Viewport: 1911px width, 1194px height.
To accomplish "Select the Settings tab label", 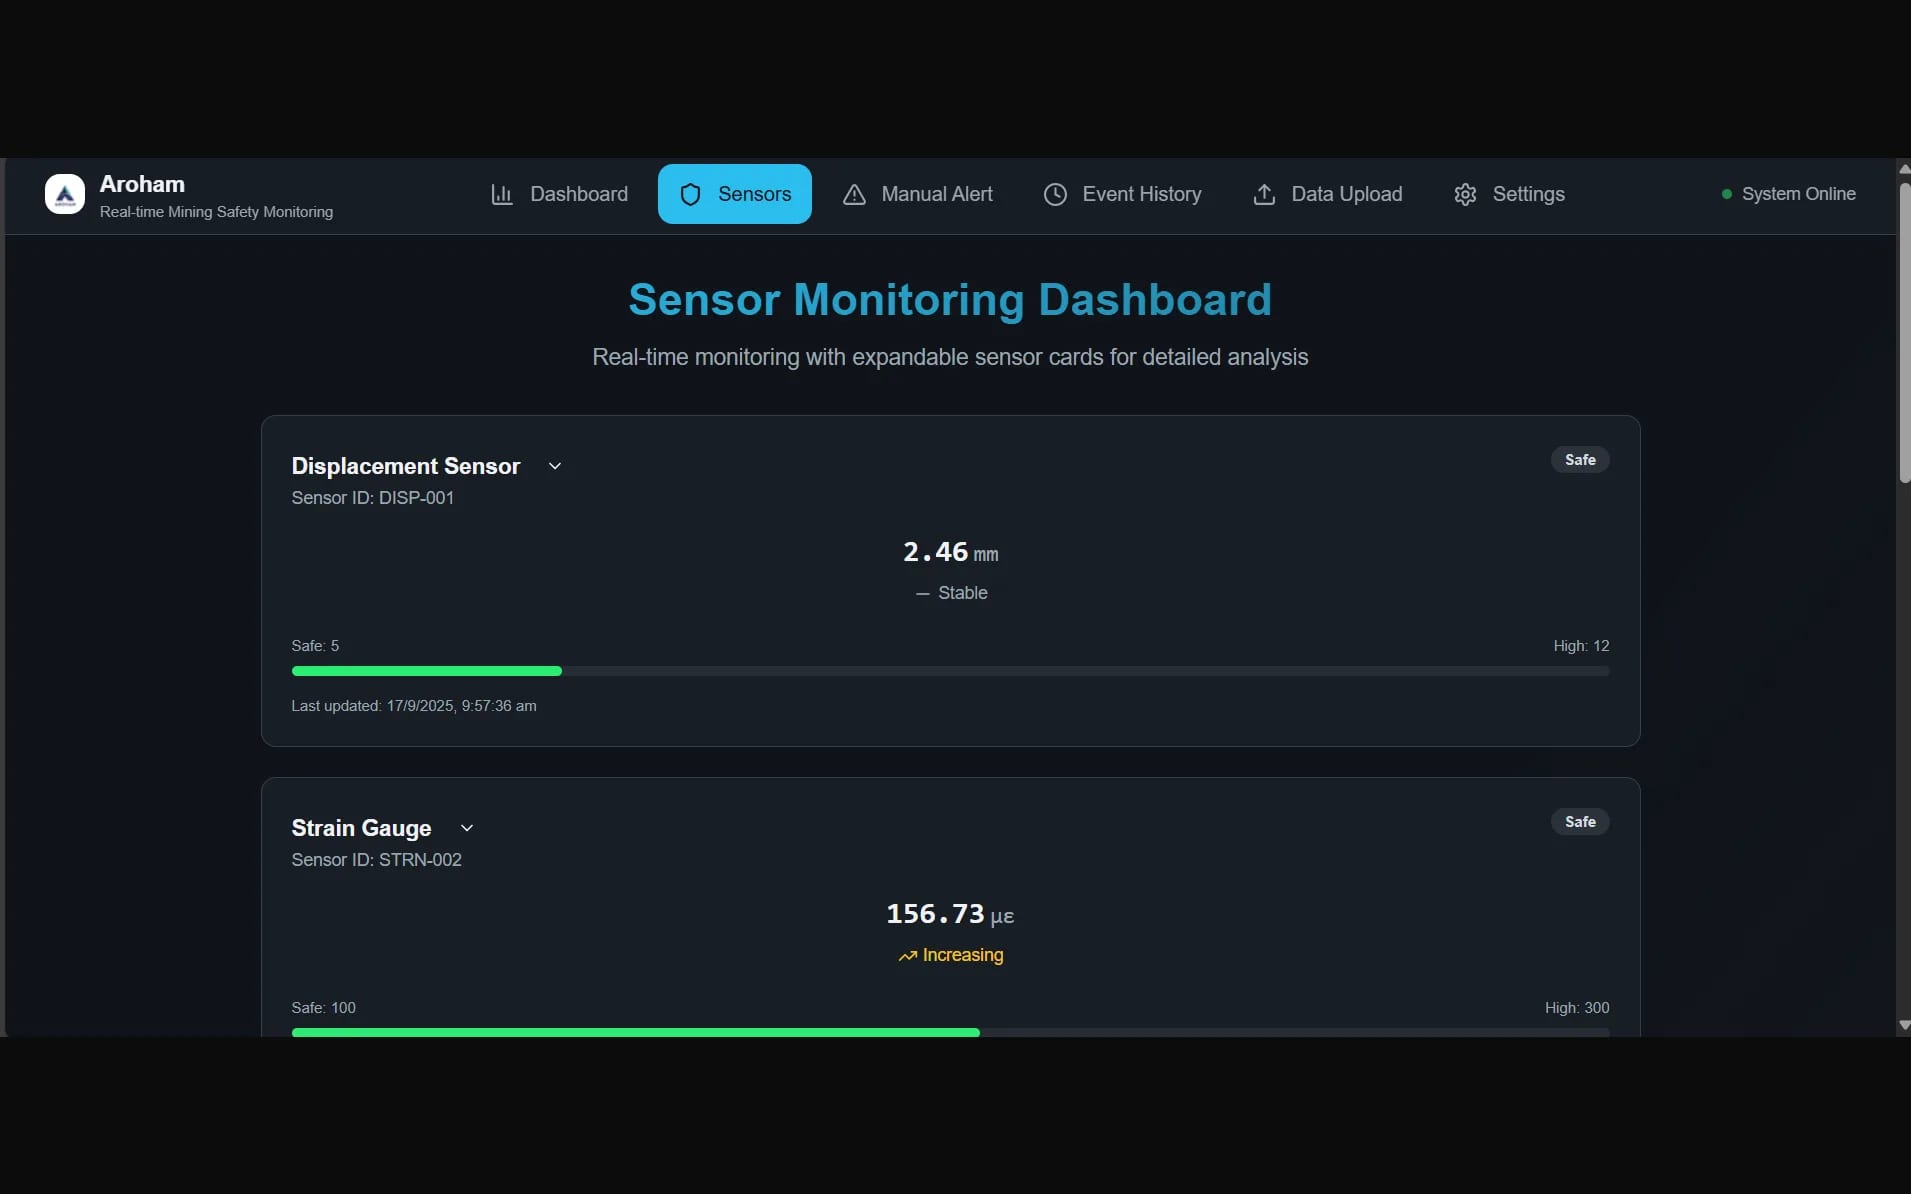I will tap(1528, 194).
